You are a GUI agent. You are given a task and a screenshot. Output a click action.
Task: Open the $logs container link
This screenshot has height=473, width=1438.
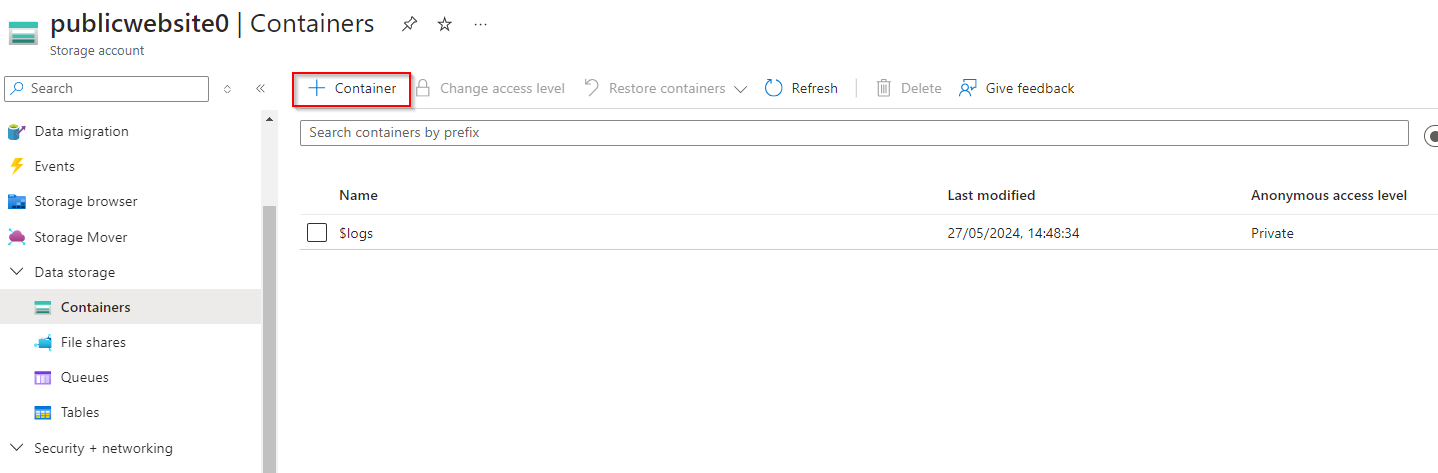(356, 233)
